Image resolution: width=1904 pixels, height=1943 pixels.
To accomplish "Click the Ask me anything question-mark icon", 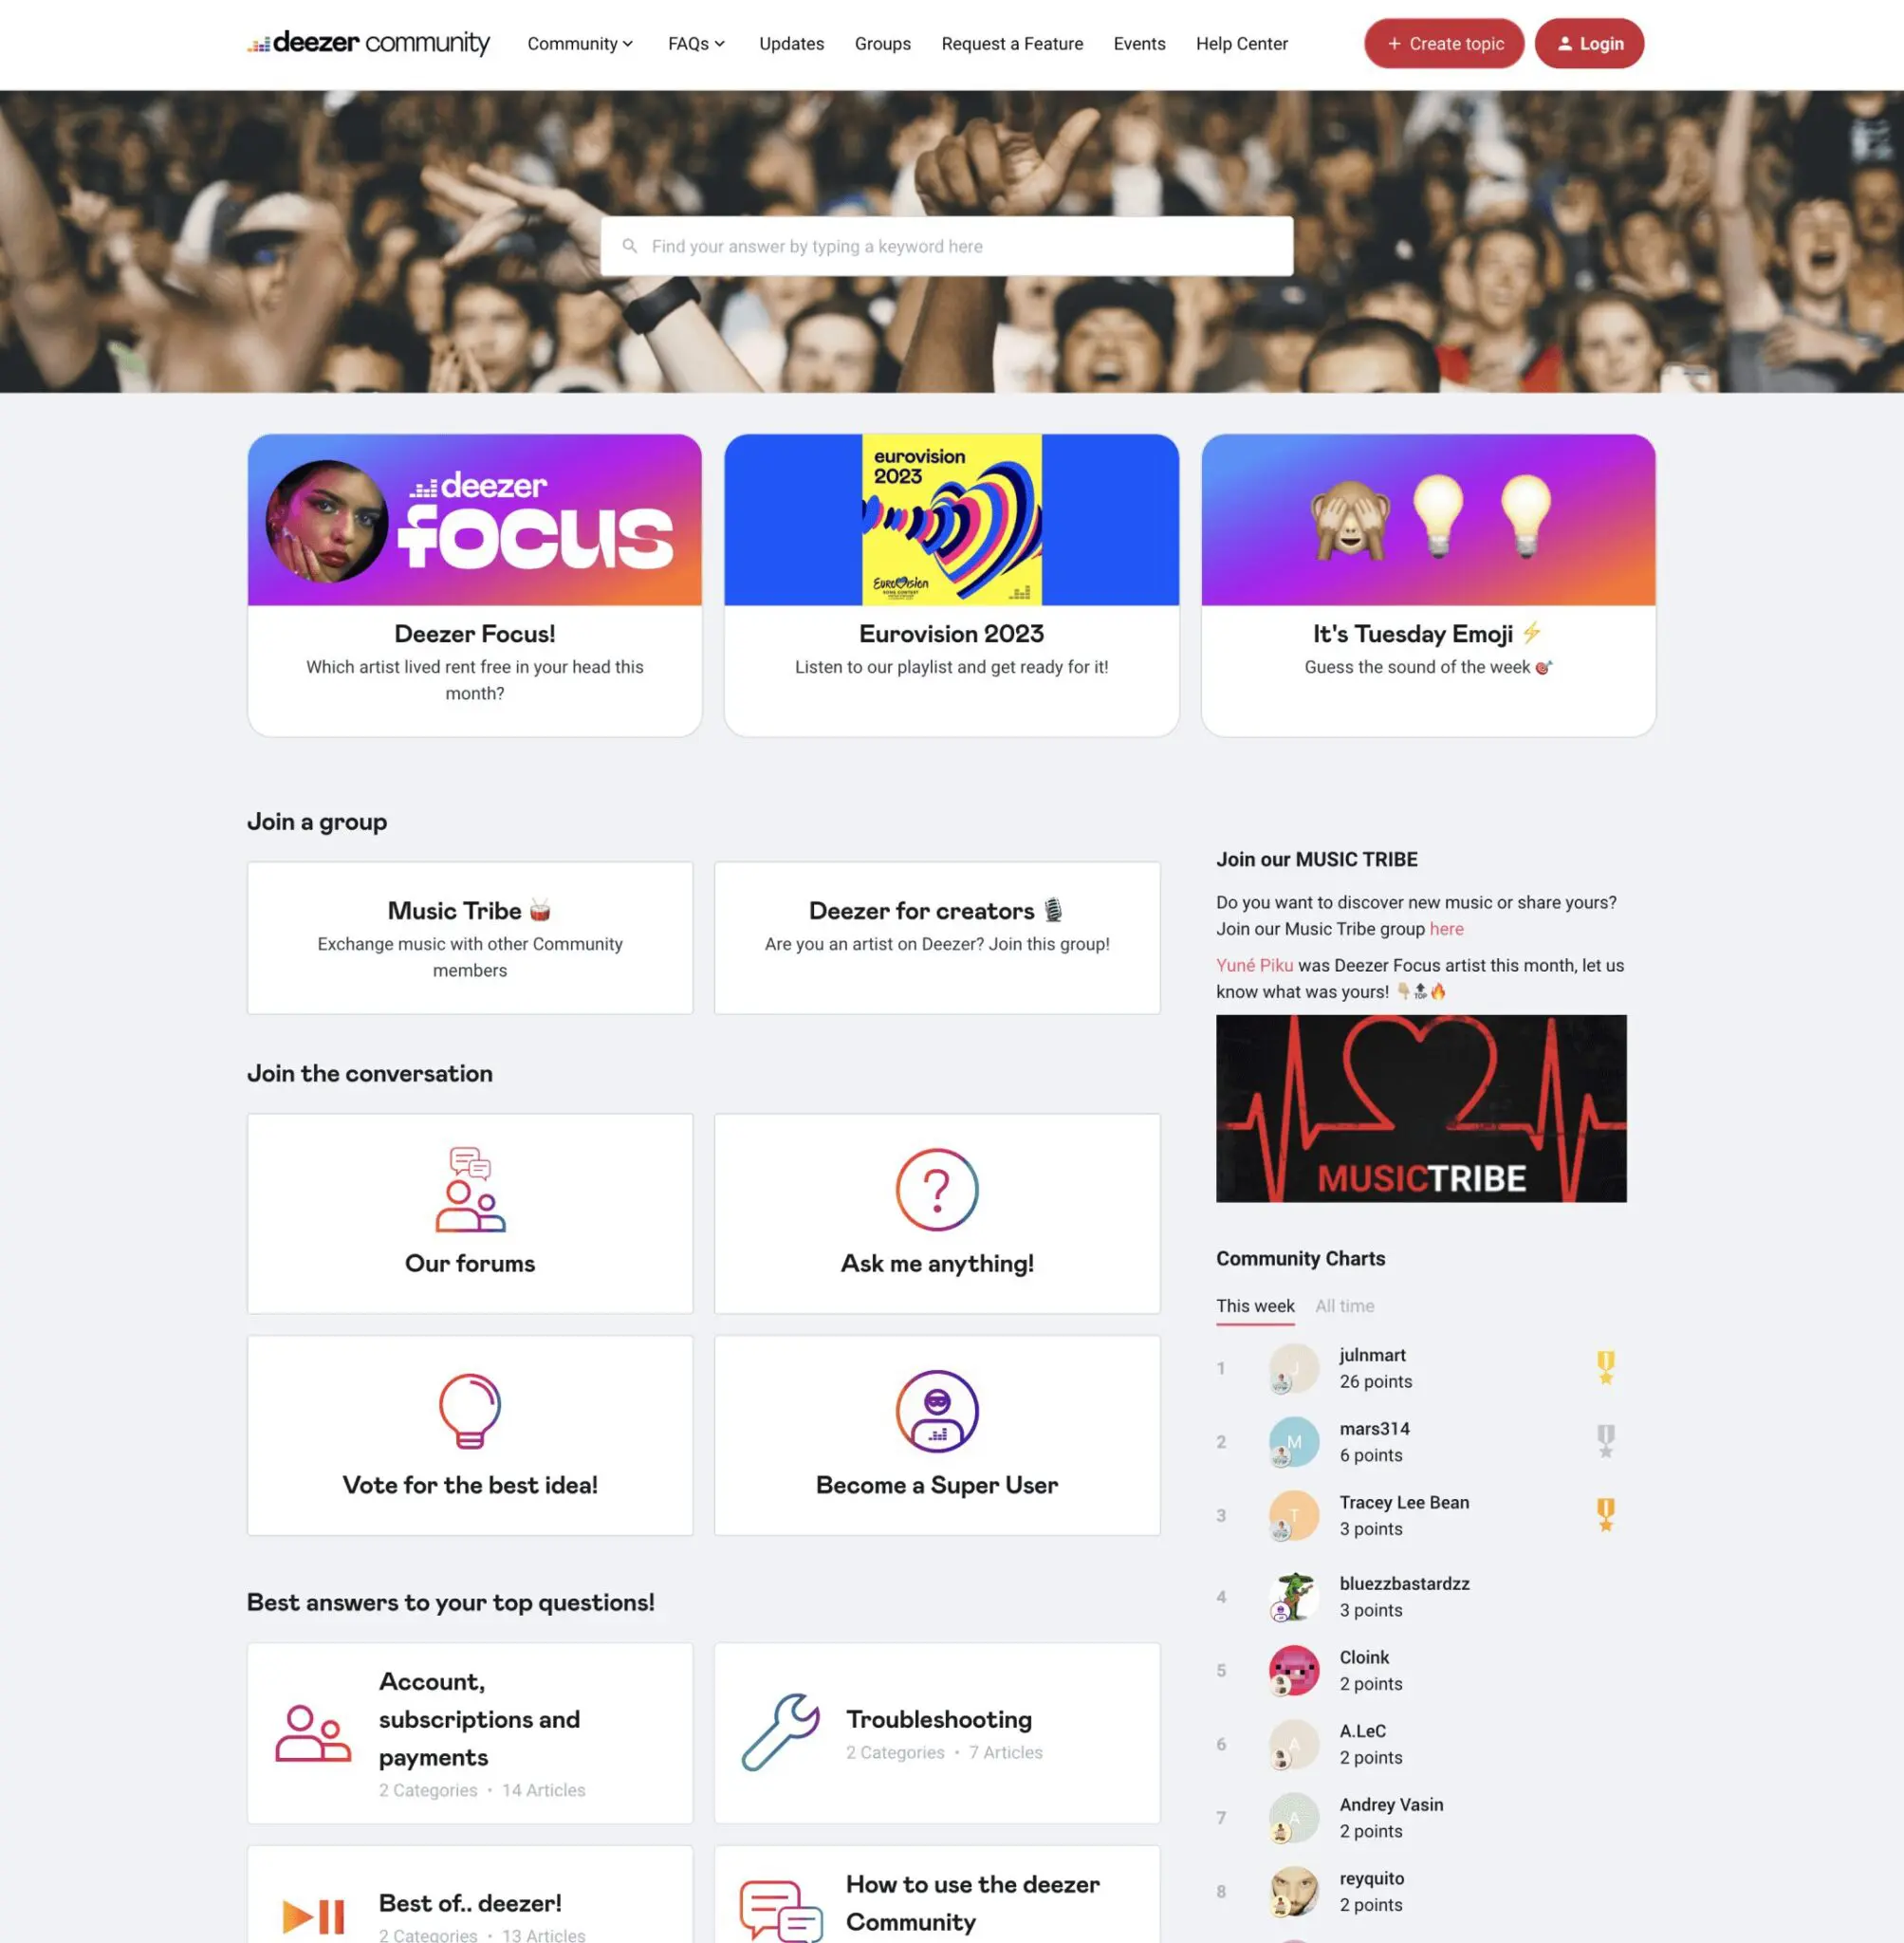I will point(936,1189).
